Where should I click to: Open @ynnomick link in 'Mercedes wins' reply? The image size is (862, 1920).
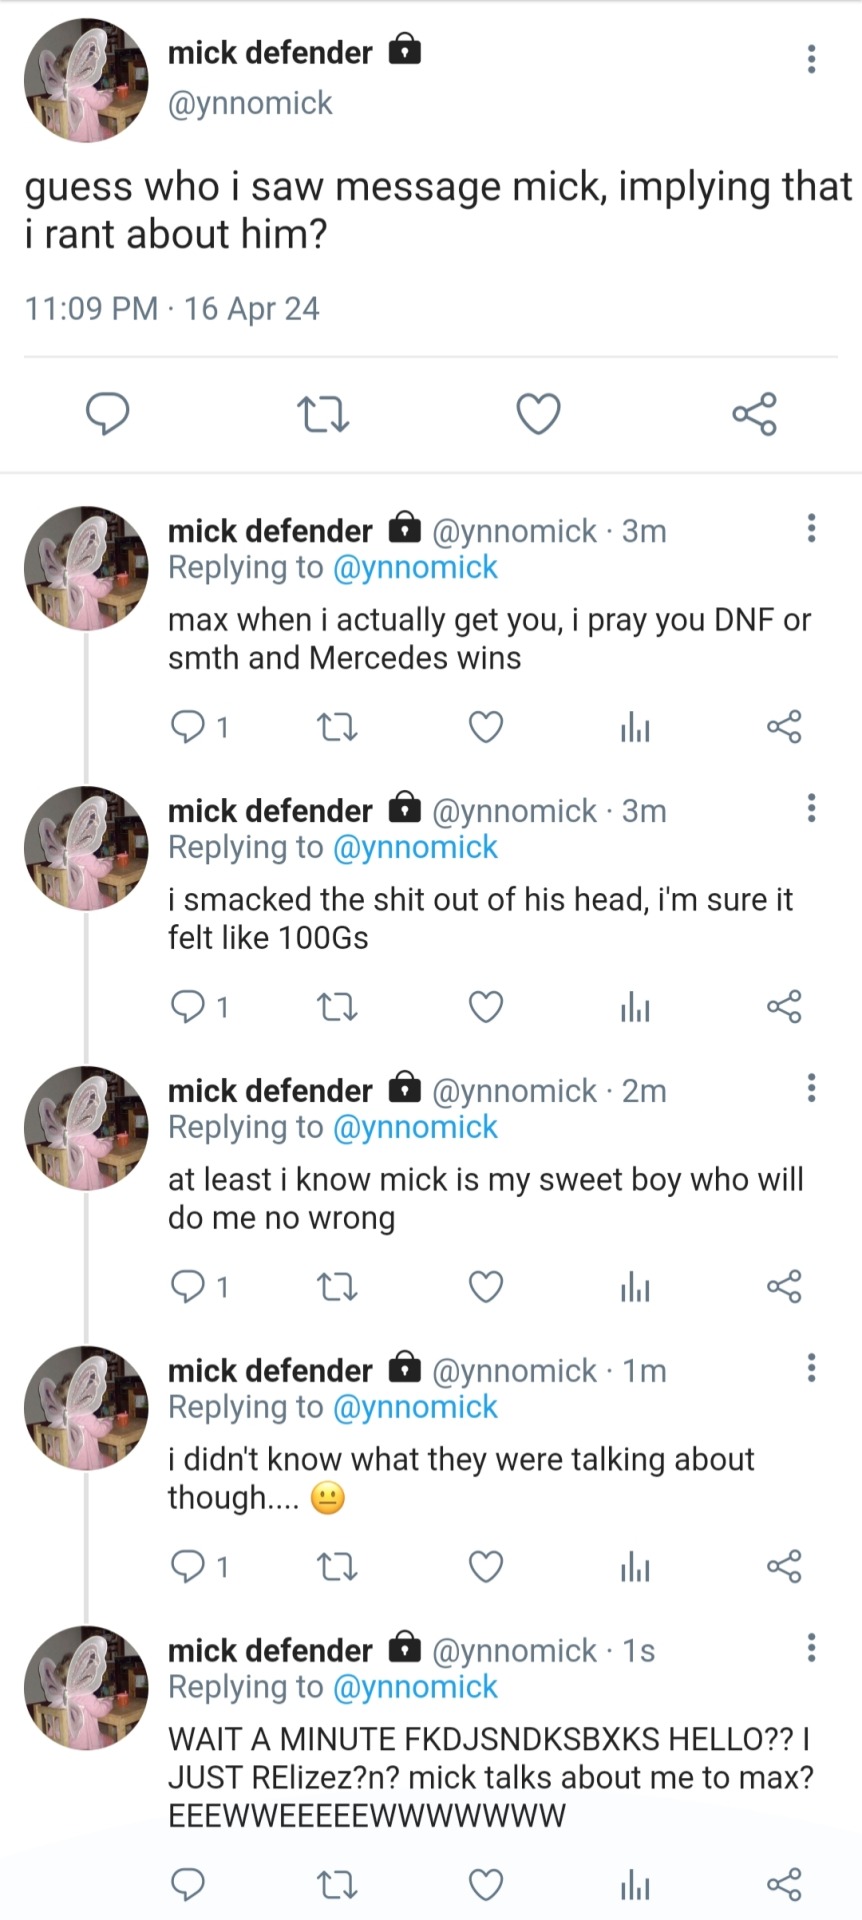click(414, 568)
